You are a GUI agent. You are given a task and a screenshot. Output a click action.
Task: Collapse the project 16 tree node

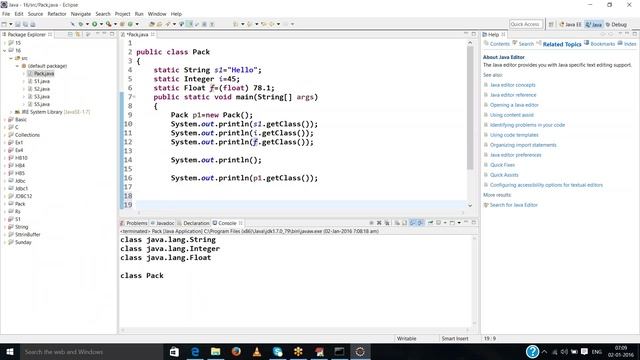pos(4,51)
